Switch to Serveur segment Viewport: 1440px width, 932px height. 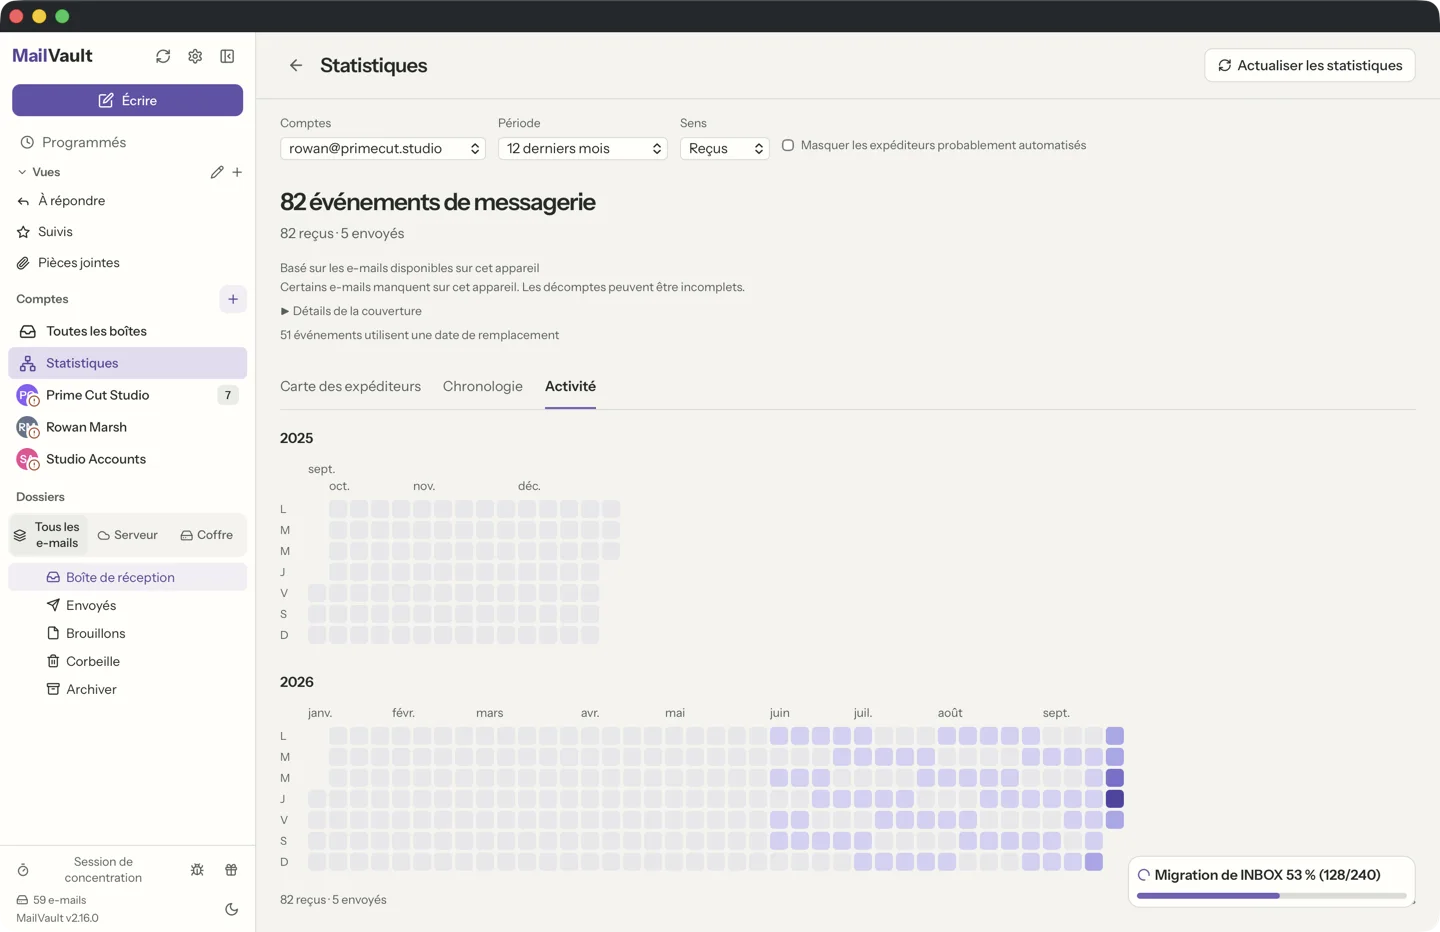pyautogui.click(x=128, y=535)
